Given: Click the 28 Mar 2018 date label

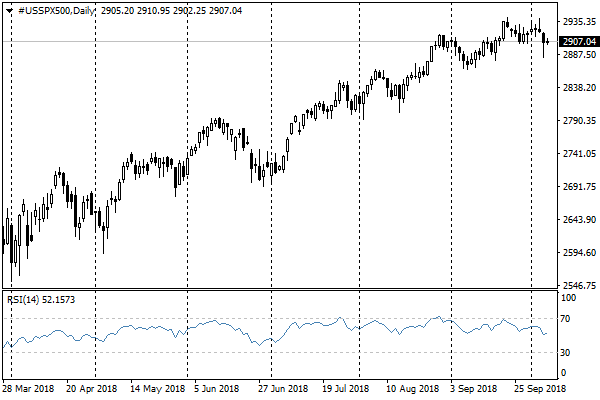Looking at the screenshot, I should [28, 388].
